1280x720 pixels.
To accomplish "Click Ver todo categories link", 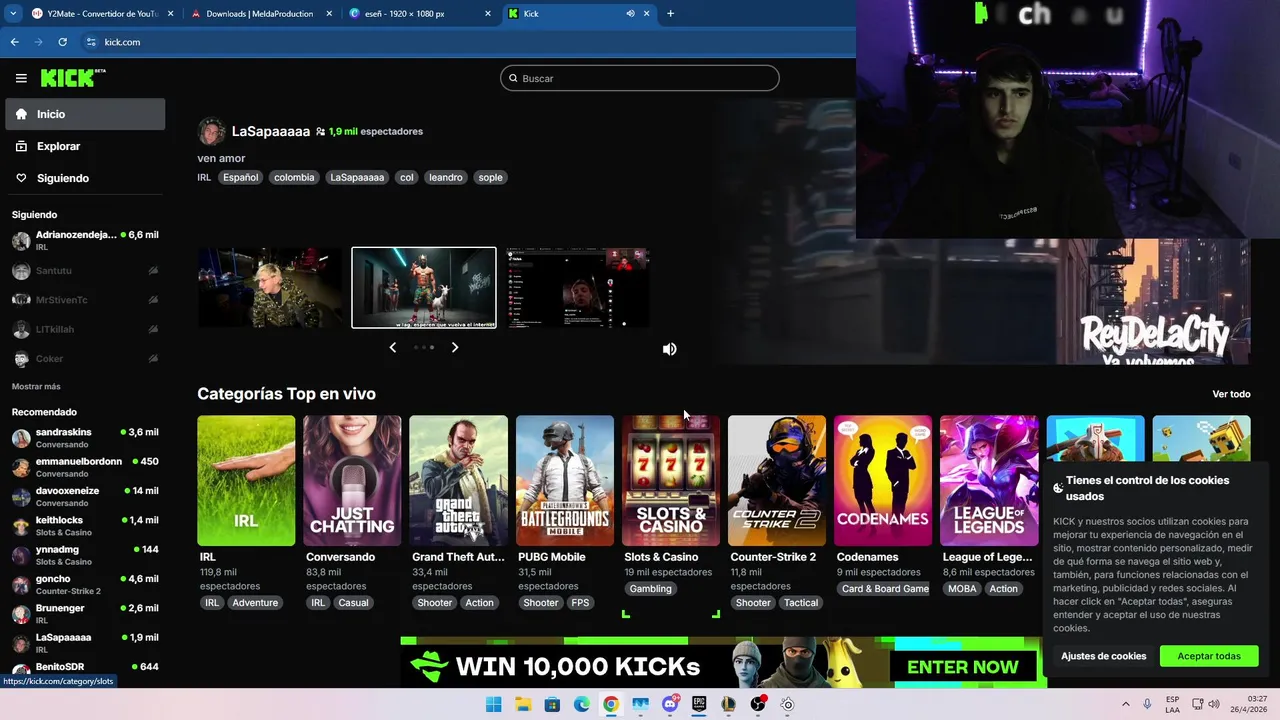I will 1231,394.
